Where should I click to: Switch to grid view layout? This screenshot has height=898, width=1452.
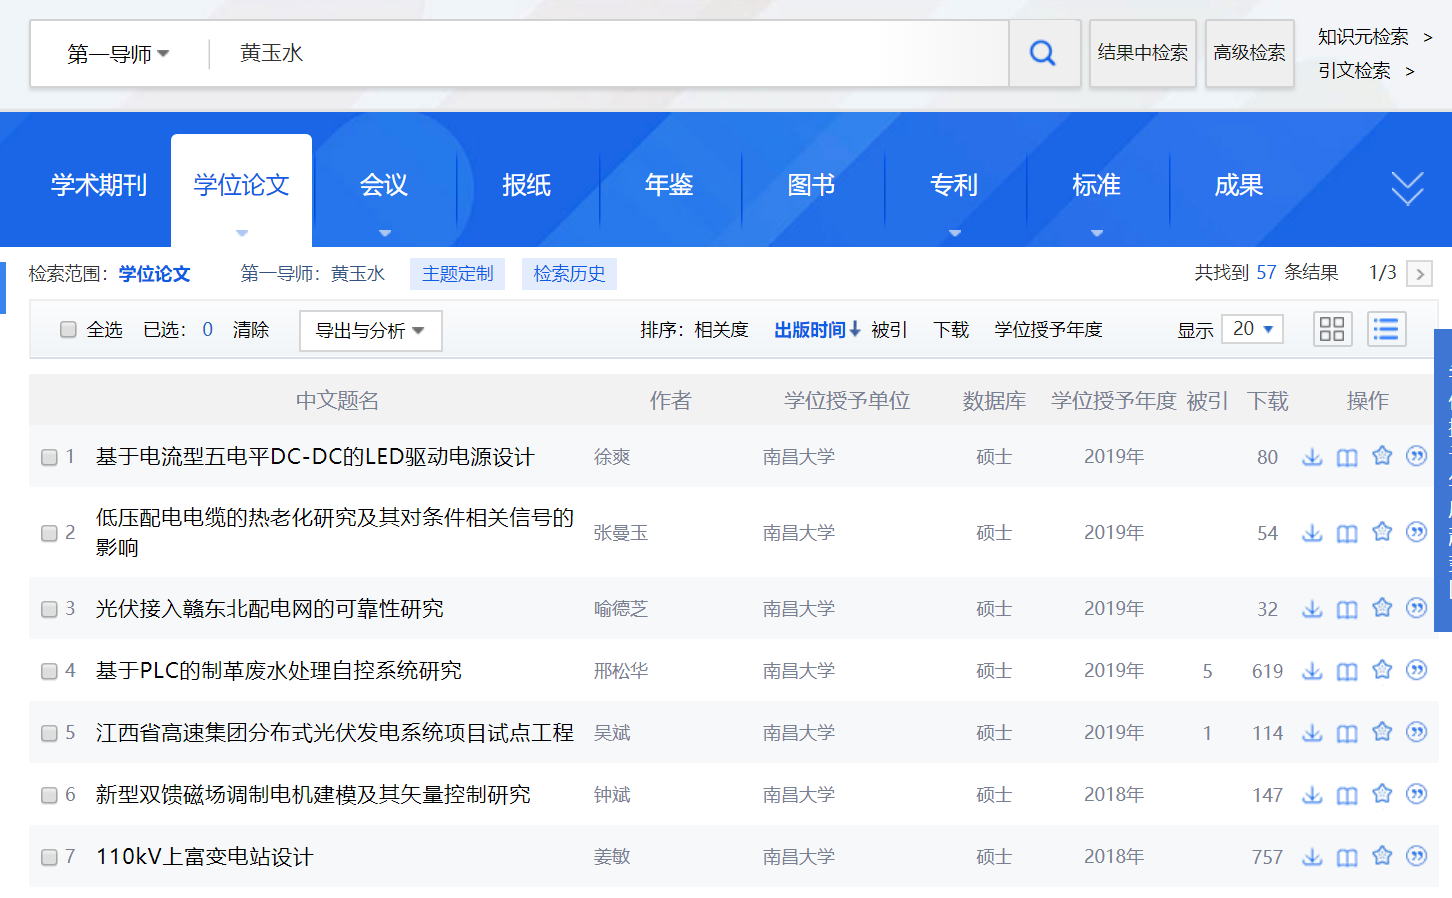coord(1332,329)
